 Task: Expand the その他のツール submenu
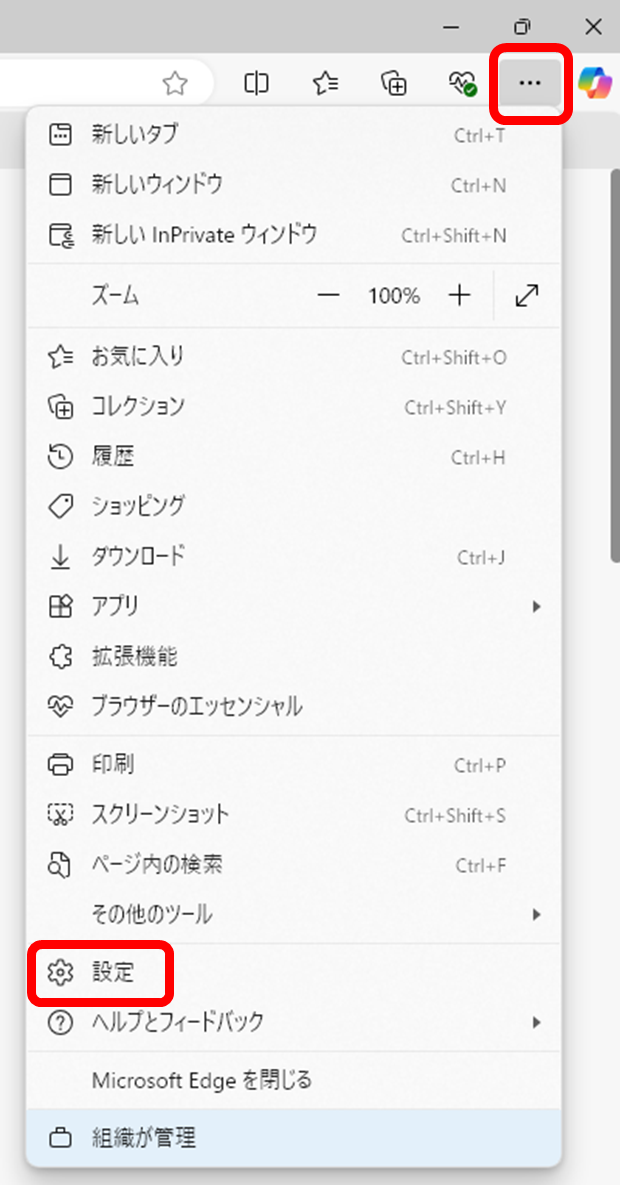pos(294,914)
